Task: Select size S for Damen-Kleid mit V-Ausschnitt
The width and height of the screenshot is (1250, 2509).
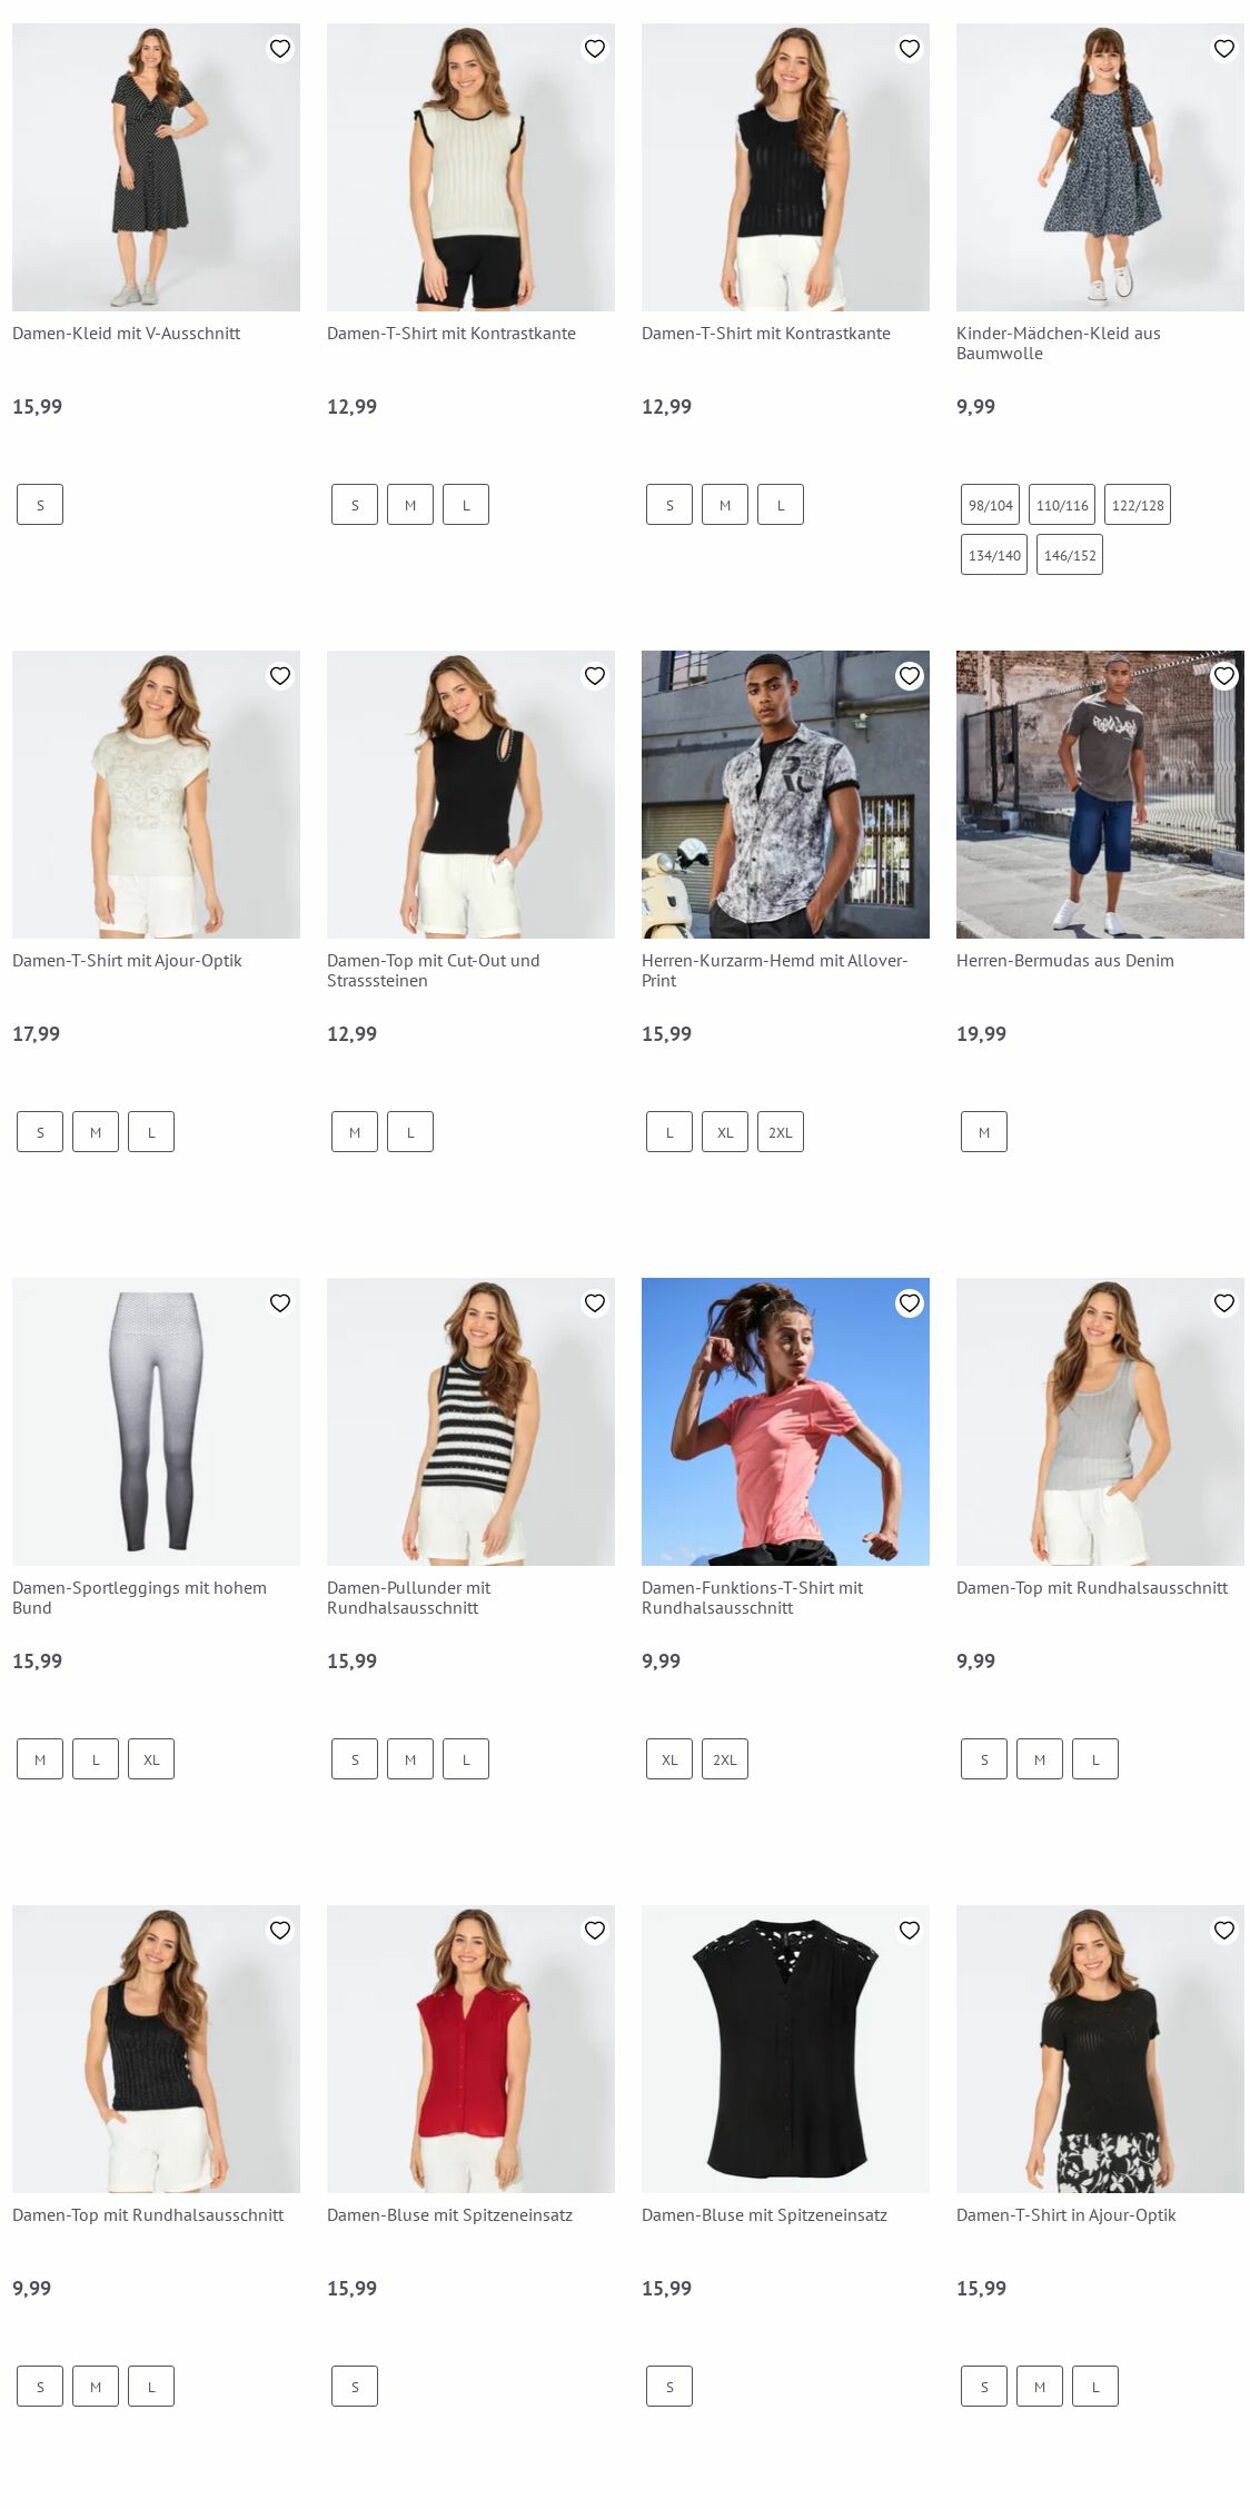Action: [x=40, y=505]
